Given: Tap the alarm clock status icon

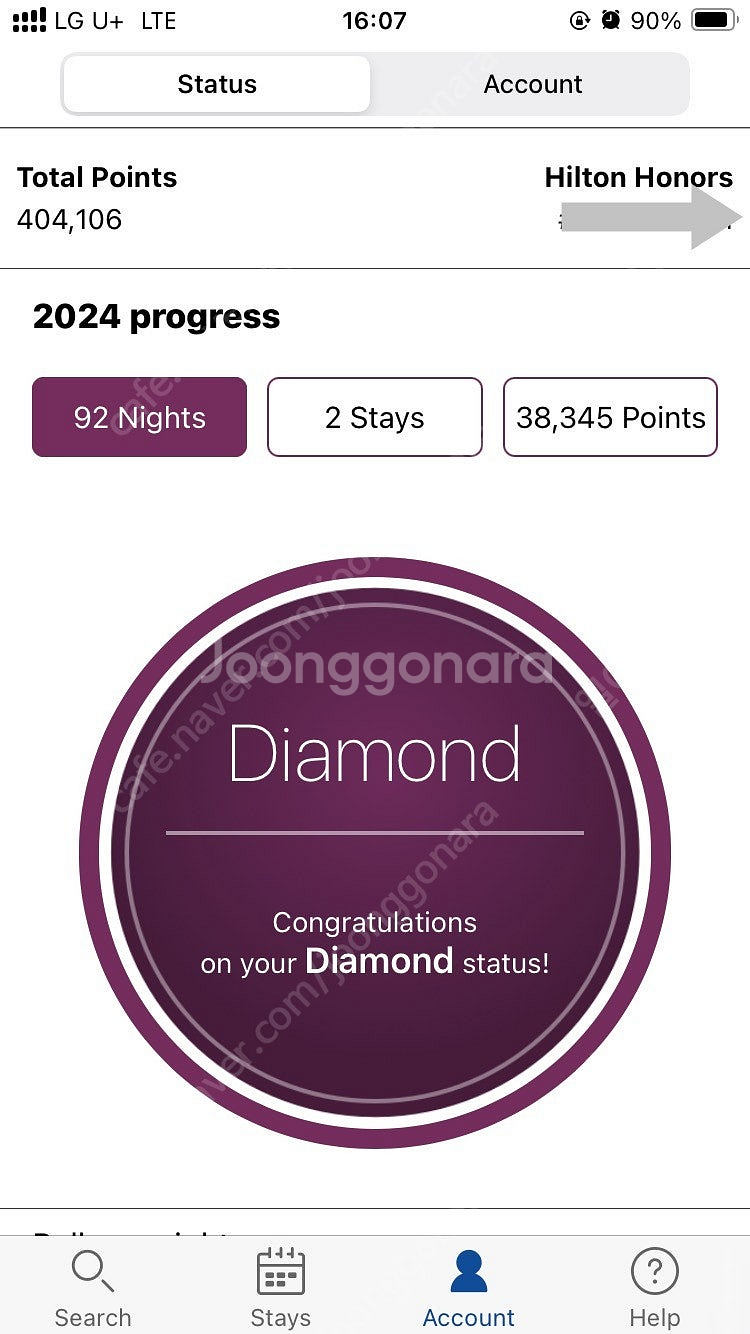Looking at the screenshot, I should [x=610, y=20].
